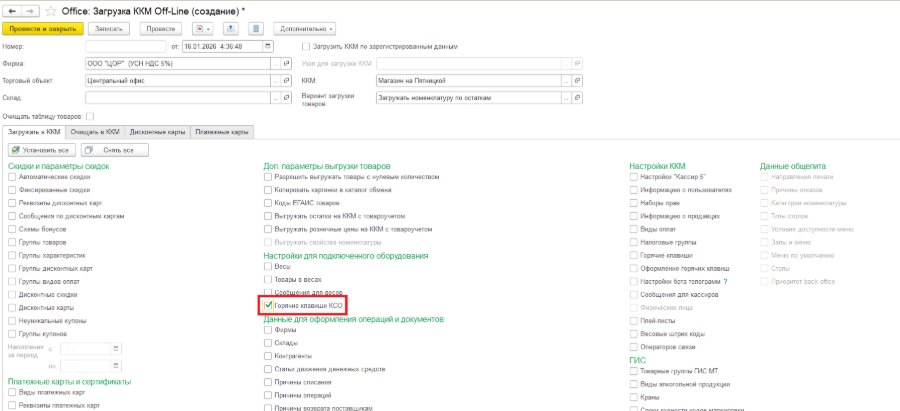Screen dimensions: 900x411
Task: Click Установить все button
Action: click(x=42, y=150)
